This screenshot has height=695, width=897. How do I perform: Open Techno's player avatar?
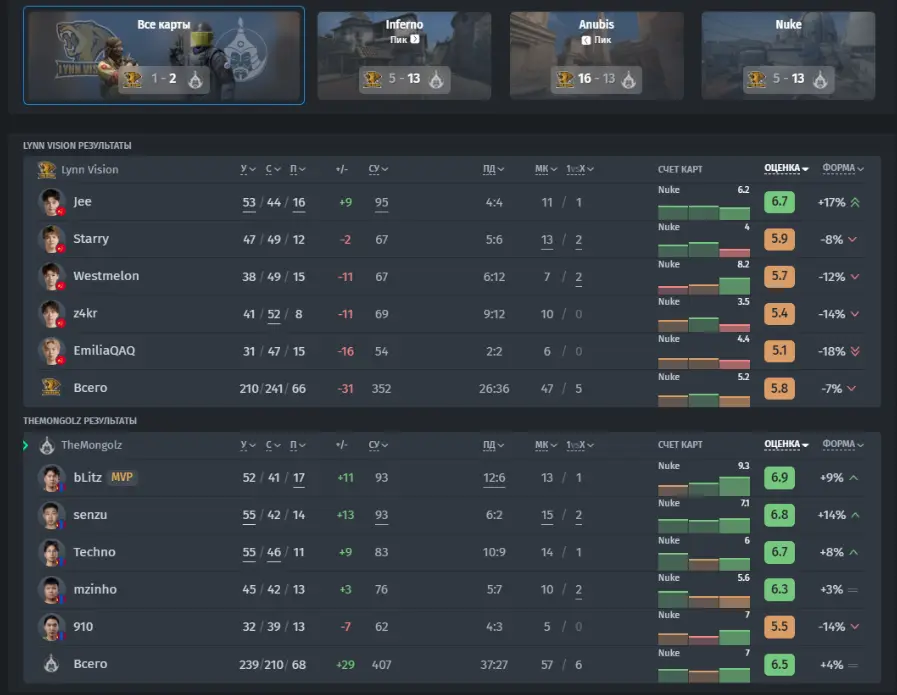51,552
